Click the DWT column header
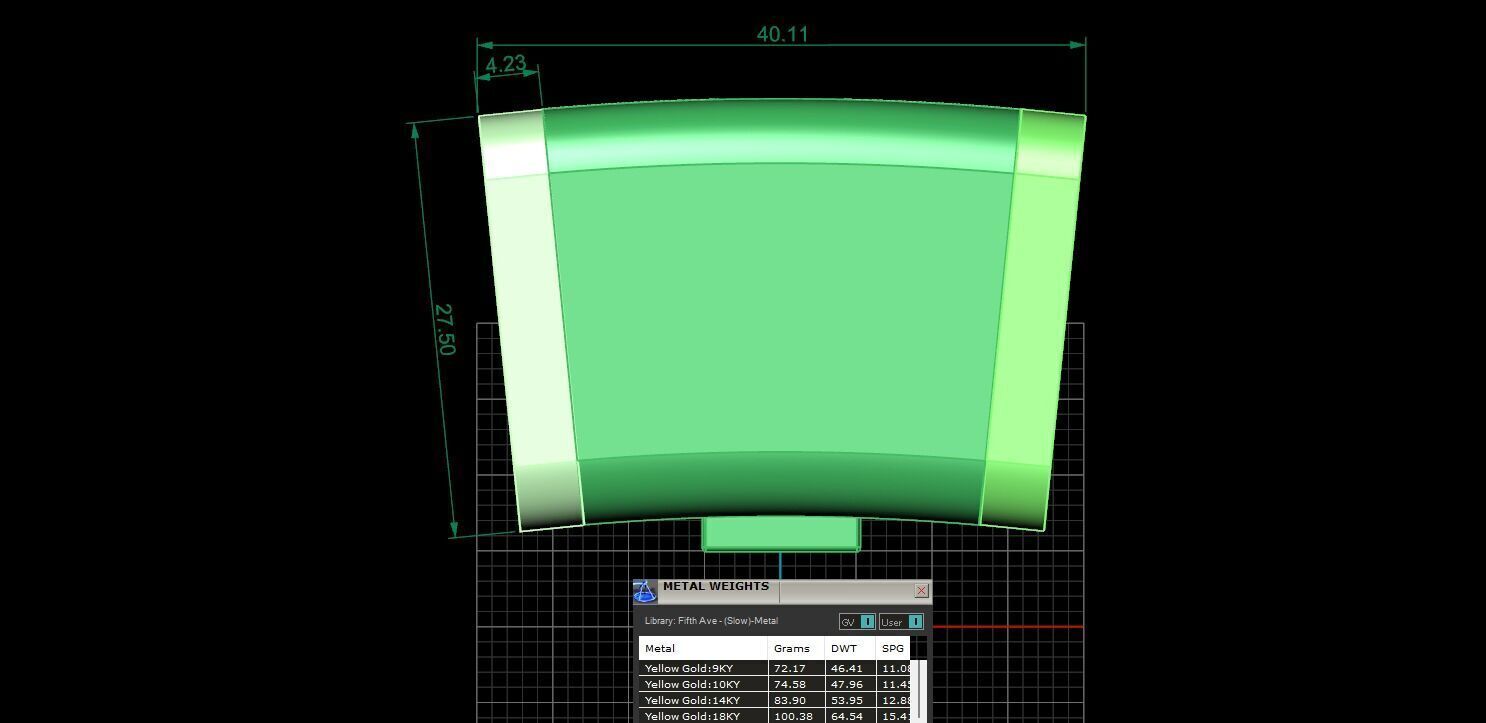 coord(851,648)
